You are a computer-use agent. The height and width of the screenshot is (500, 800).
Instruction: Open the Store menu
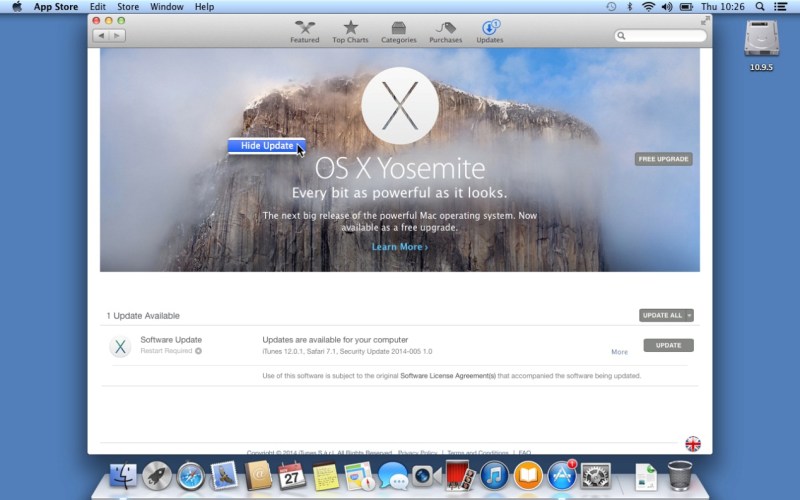click(x=128, y=7)
